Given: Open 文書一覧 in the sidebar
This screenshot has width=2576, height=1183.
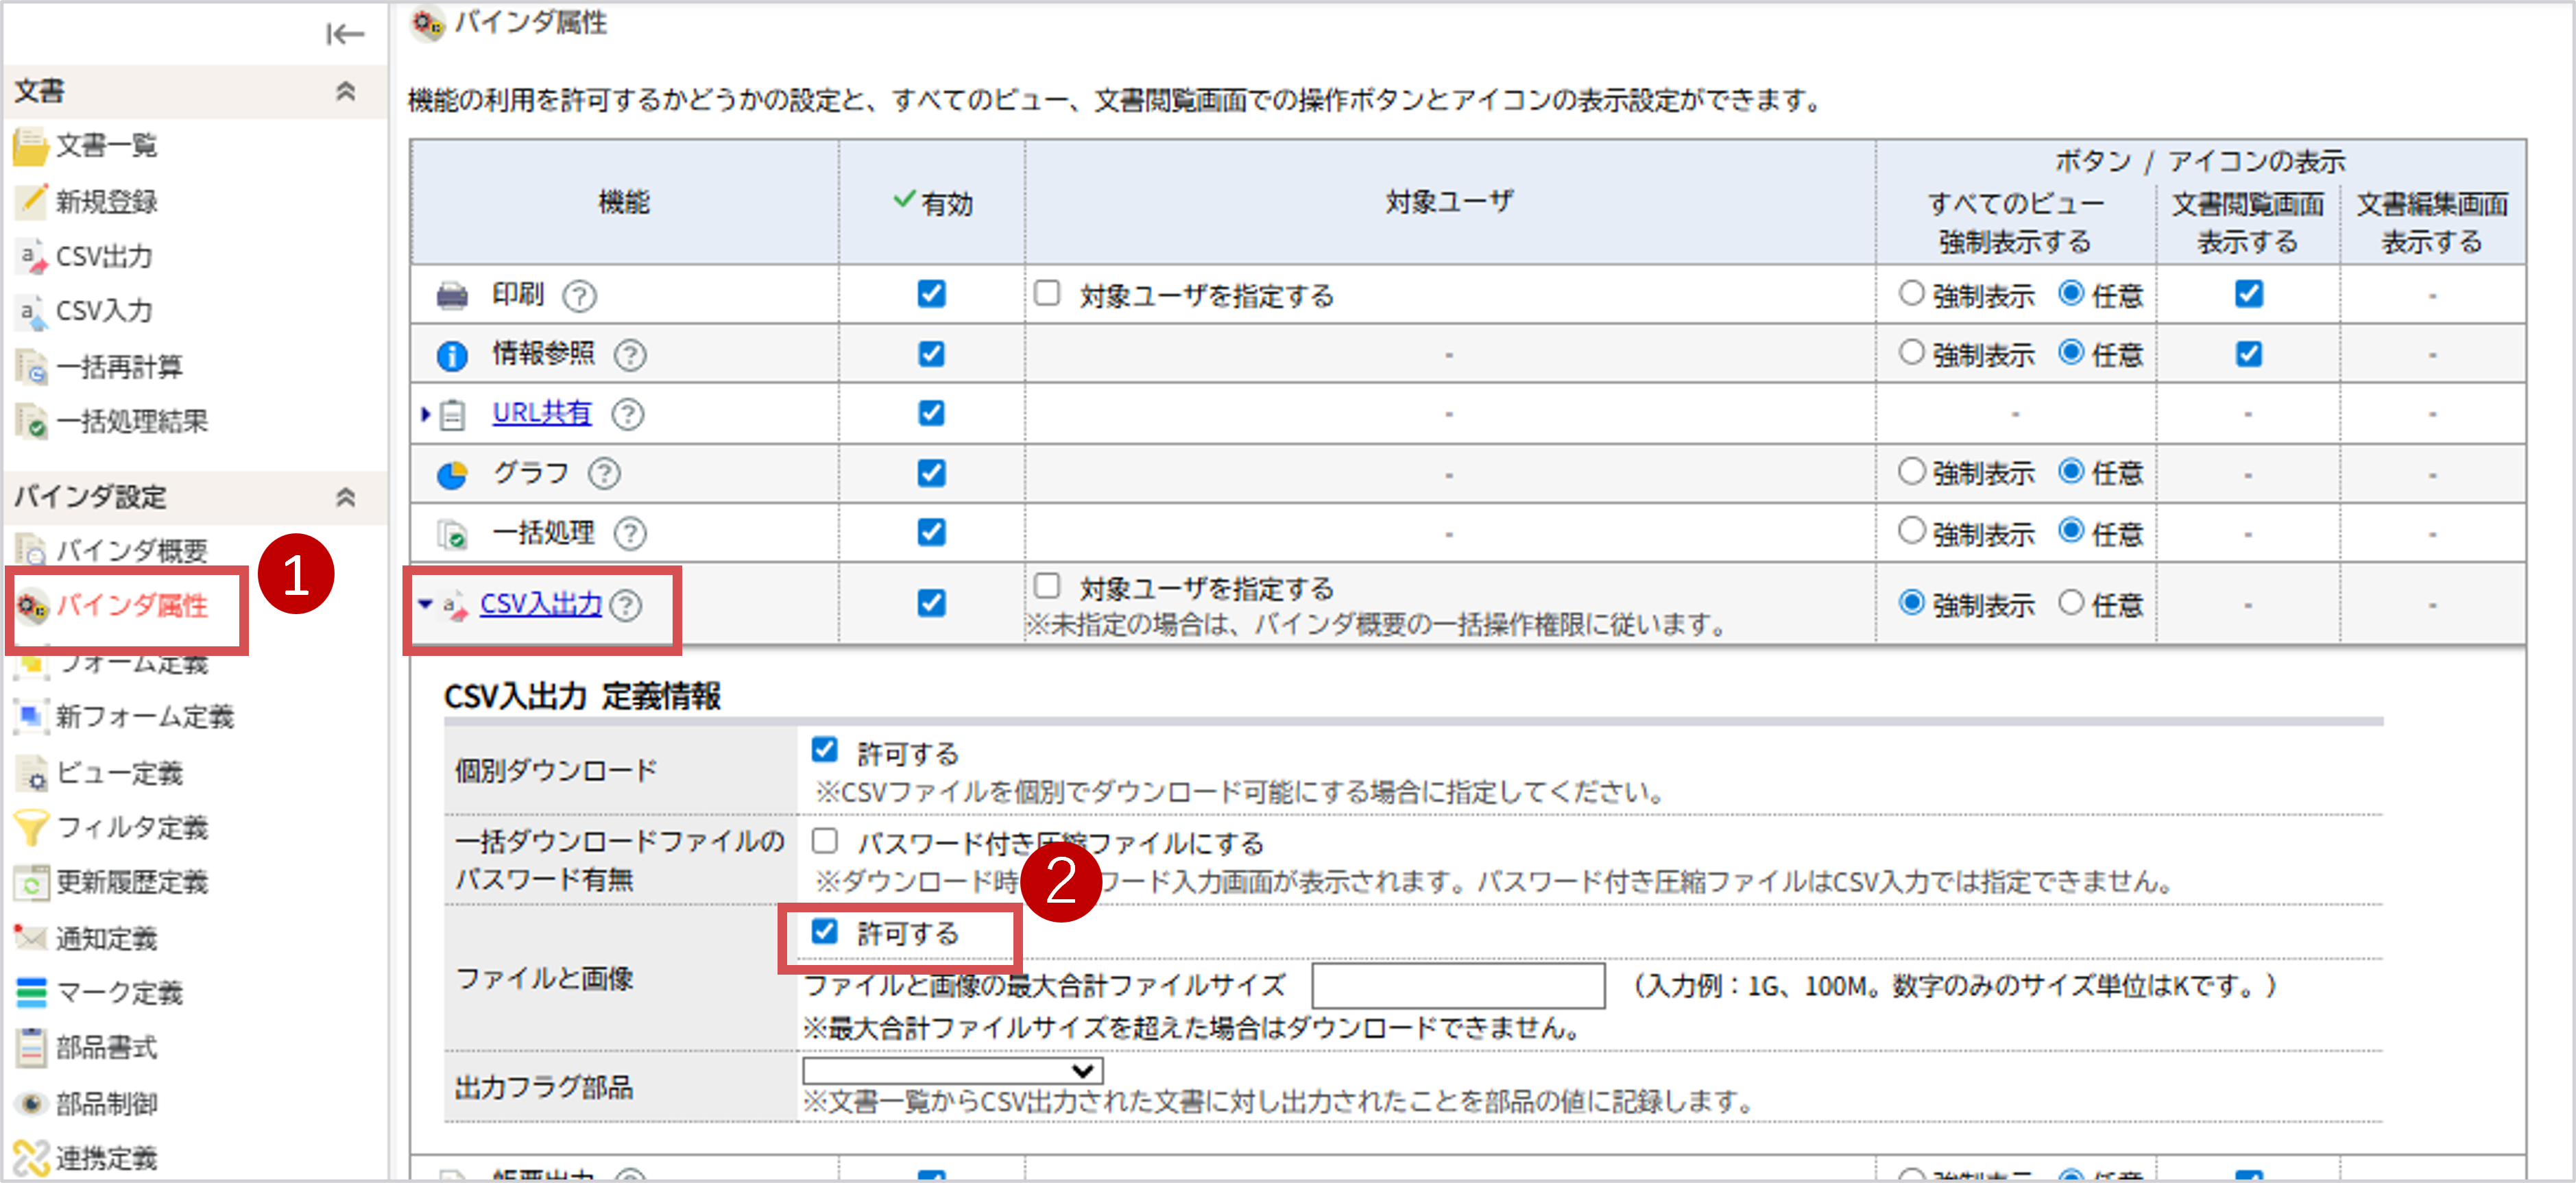Looking at the screenshot, I should coord(106,146).
